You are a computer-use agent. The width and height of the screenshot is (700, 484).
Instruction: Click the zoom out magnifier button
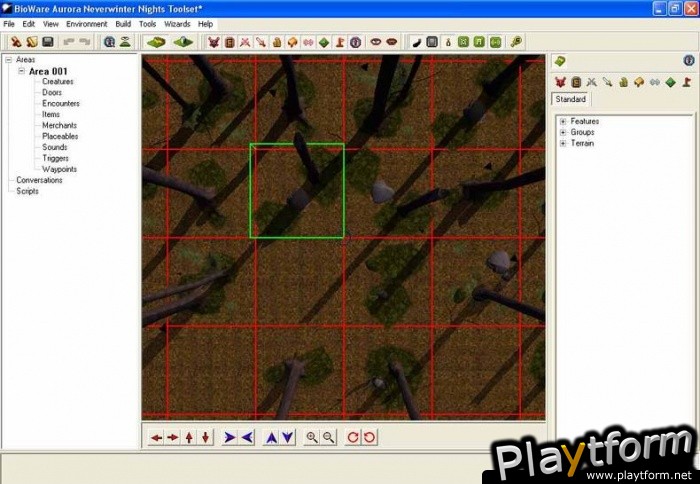pos(328,438)
